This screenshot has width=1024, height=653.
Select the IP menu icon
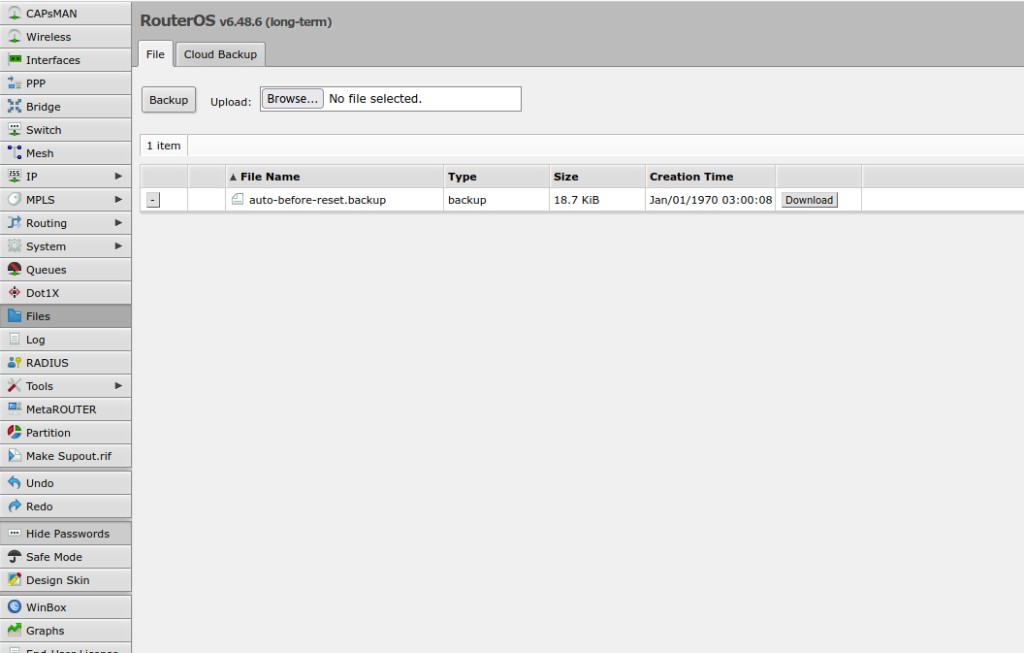(x=14, y=176)
